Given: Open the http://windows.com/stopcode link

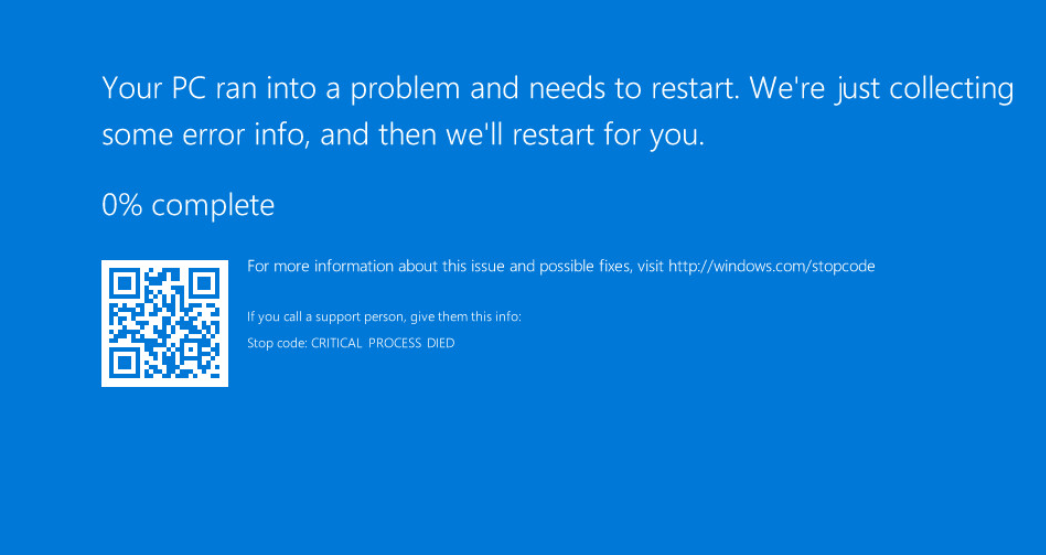Looking at the screenshot, I should (x=771, y=266).
